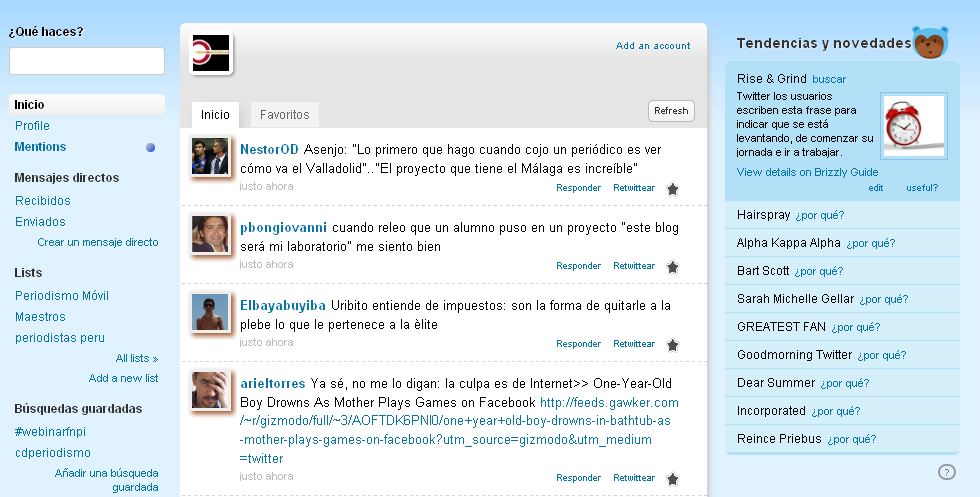Expand 'por qué' explanation for Bart Scott
Screen dimensions: 980x497
[x=818, y=271]
